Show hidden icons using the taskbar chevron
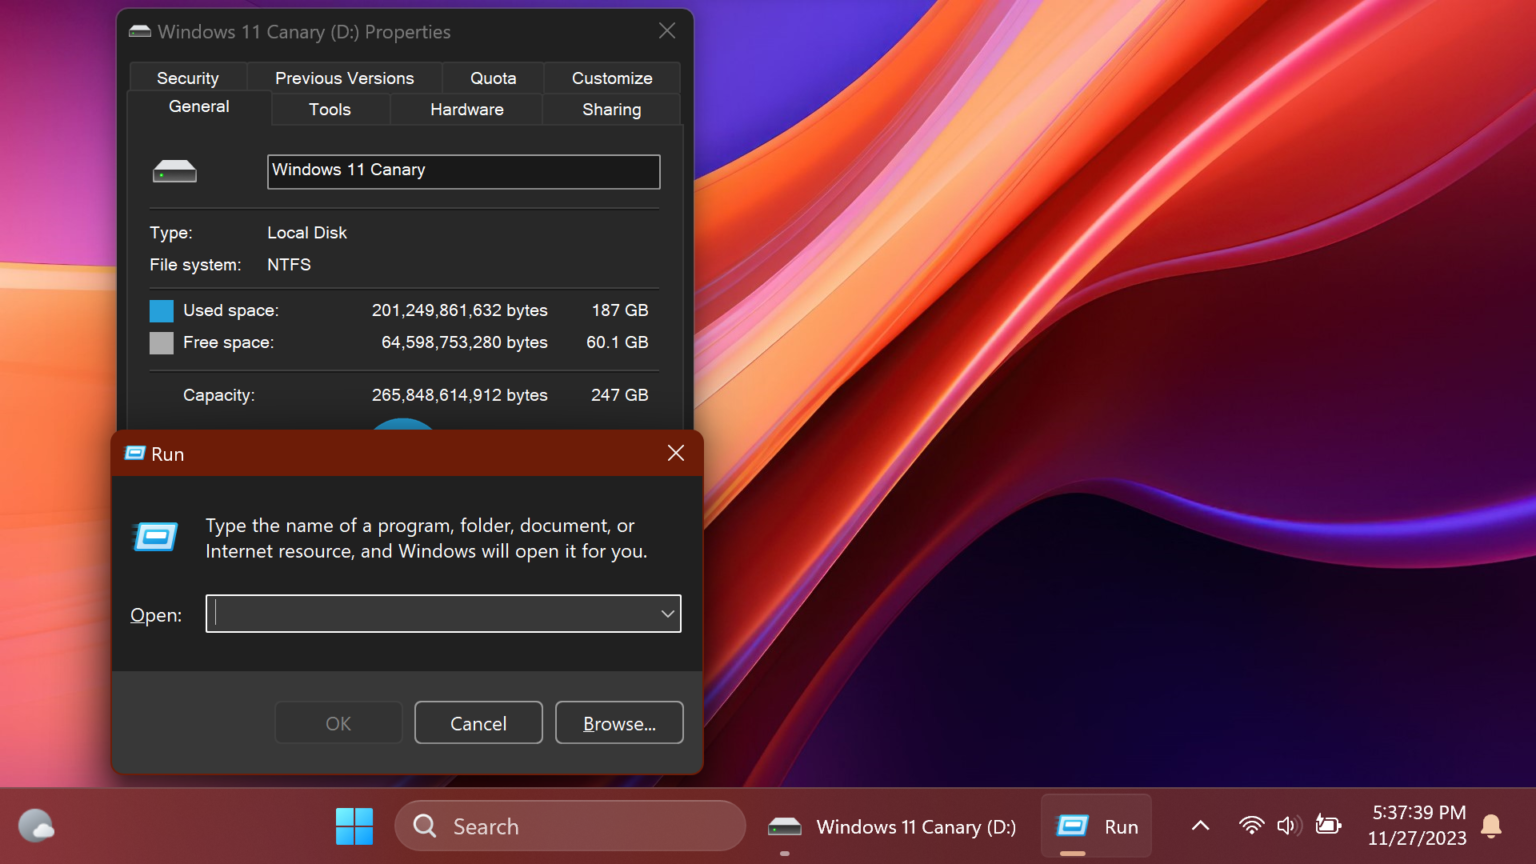This screenshot has width=1536, height=864. click(x=1199, y=825)
